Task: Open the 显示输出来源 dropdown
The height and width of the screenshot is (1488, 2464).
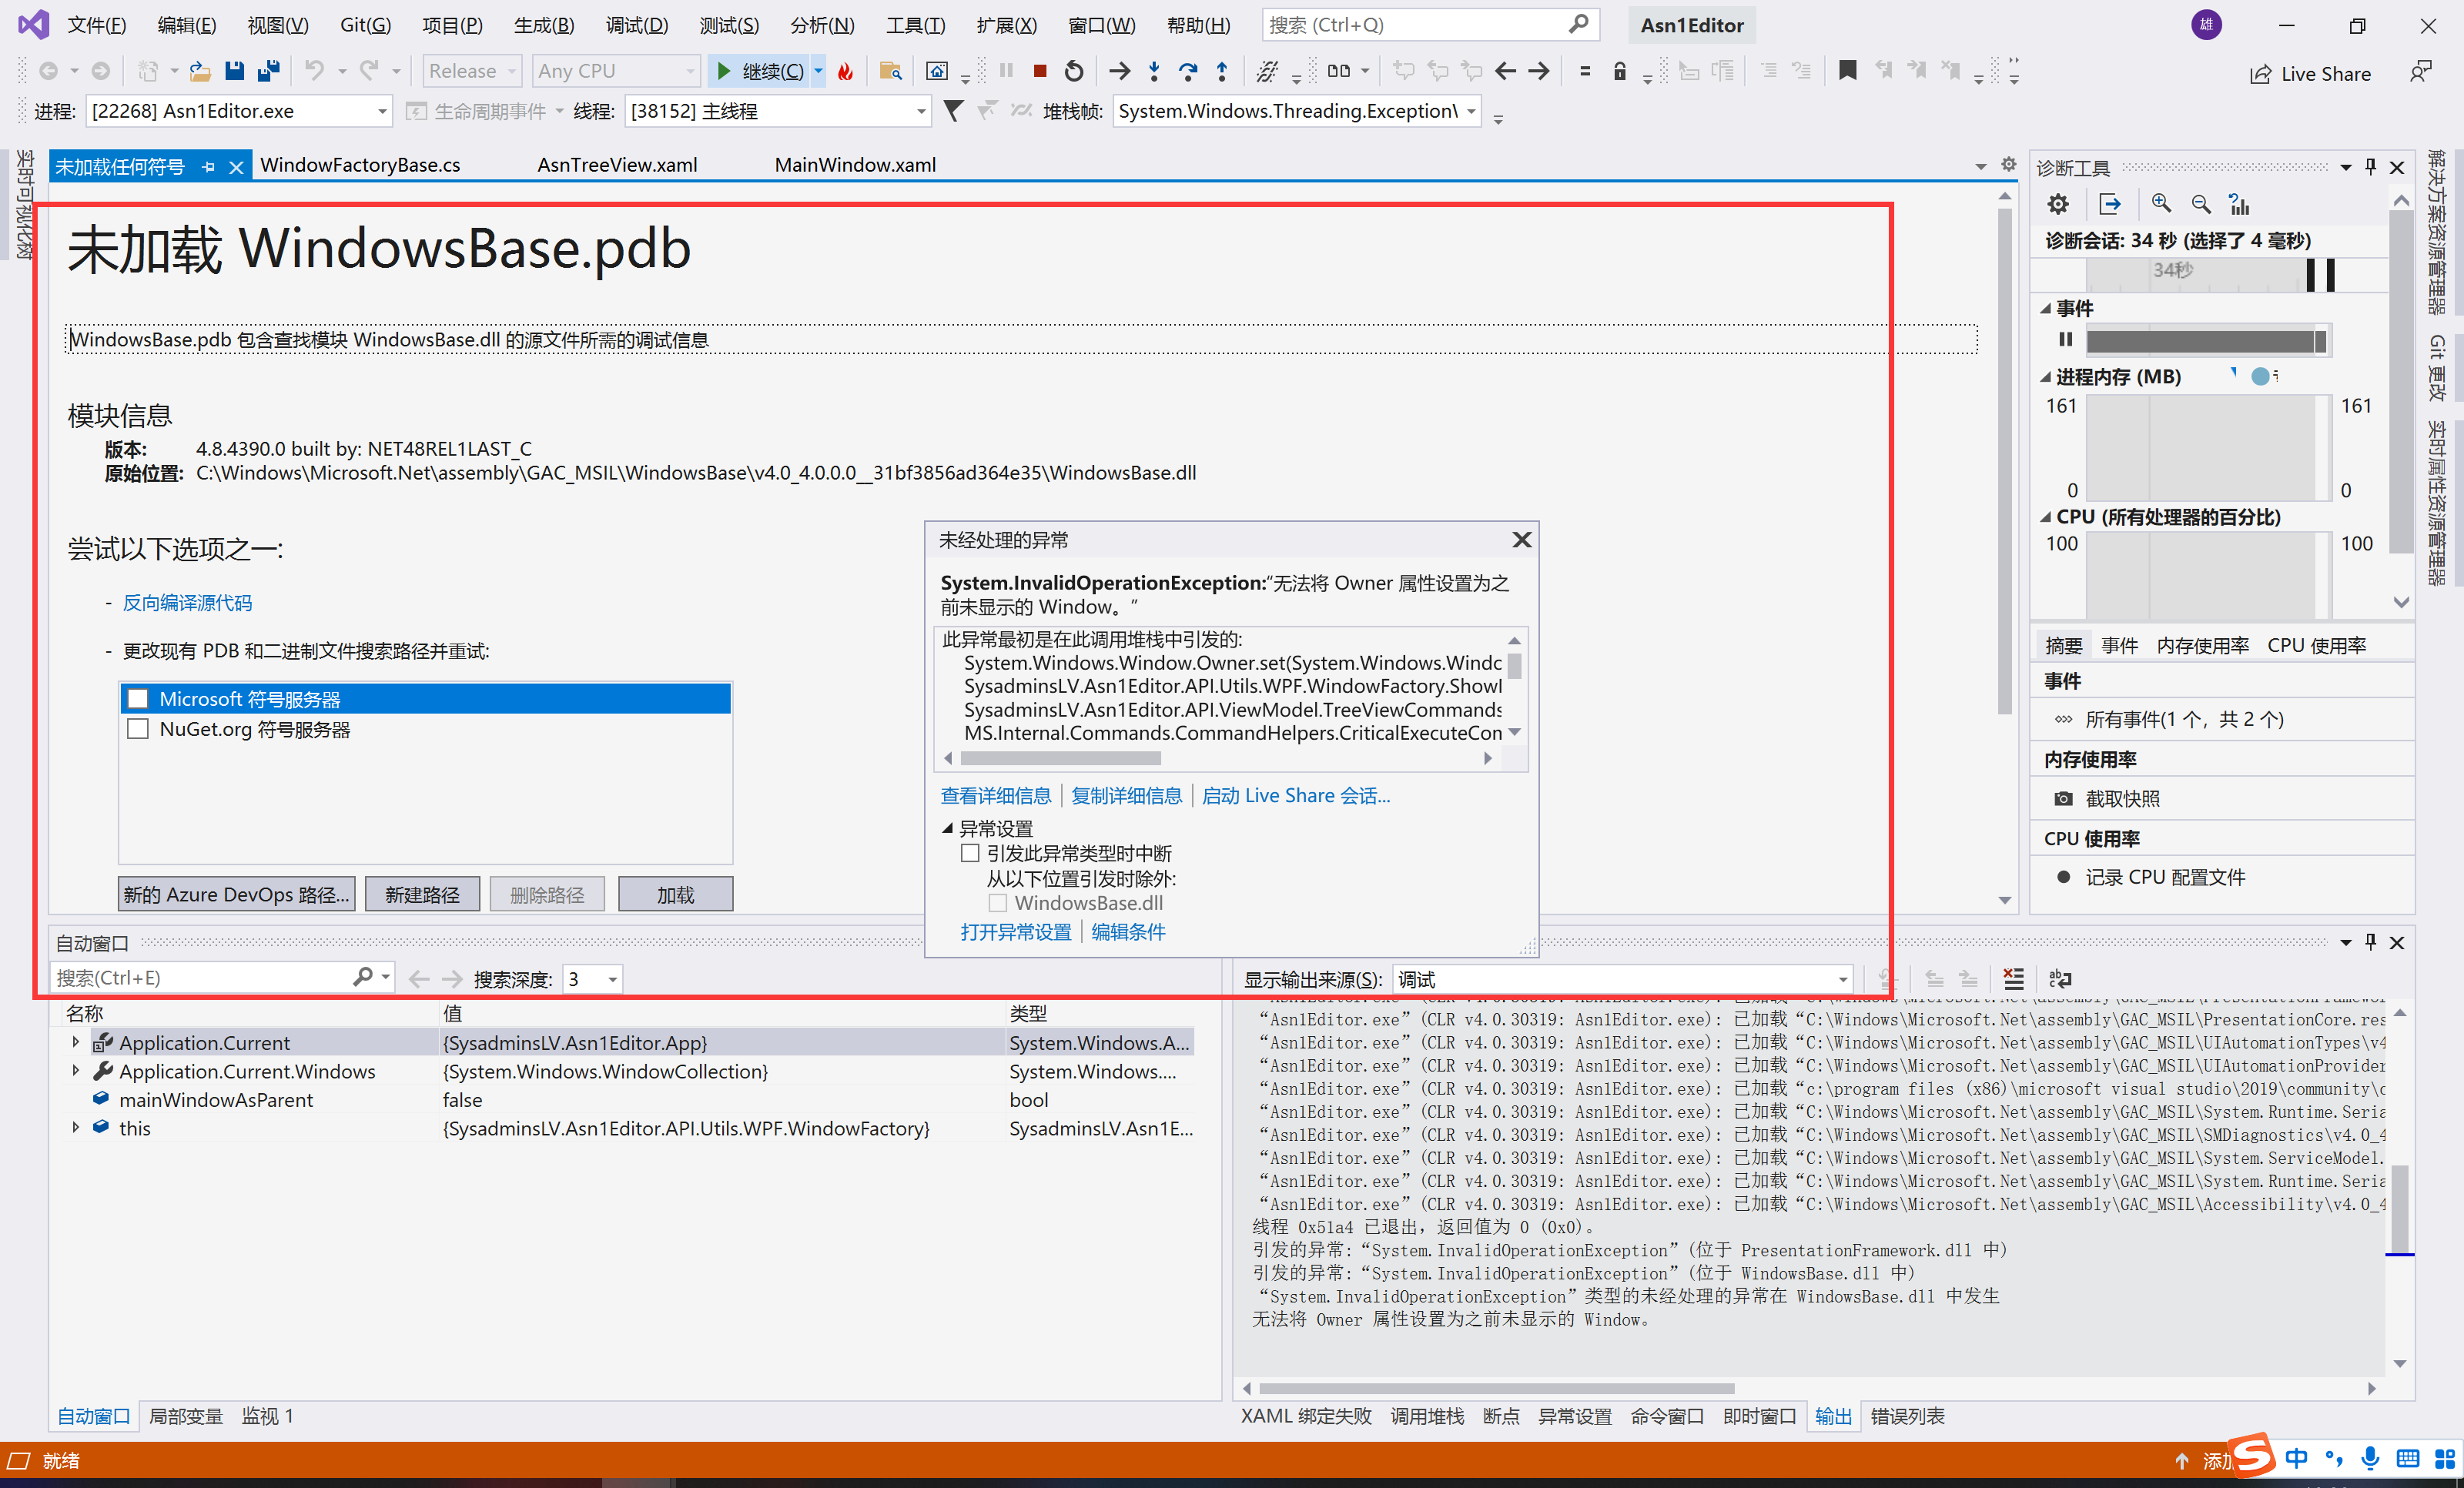Action: (x=1622, y=979)
